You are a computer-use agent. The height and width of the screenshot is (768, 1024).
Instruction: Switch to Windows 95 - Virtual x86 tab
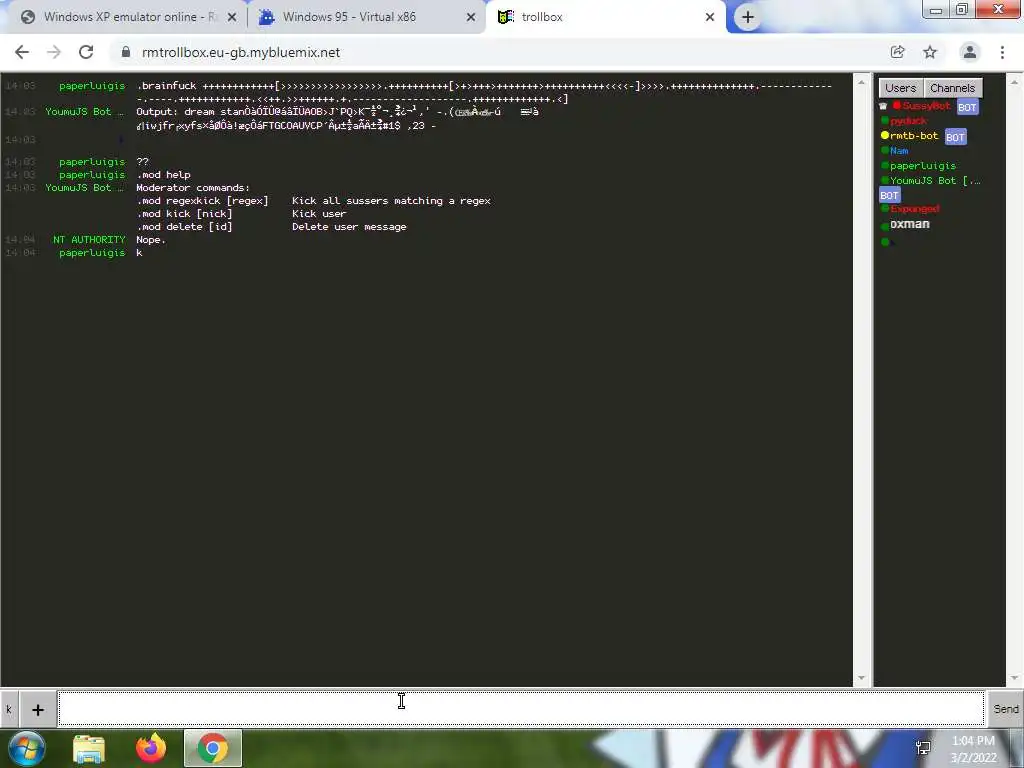[366, 17]
